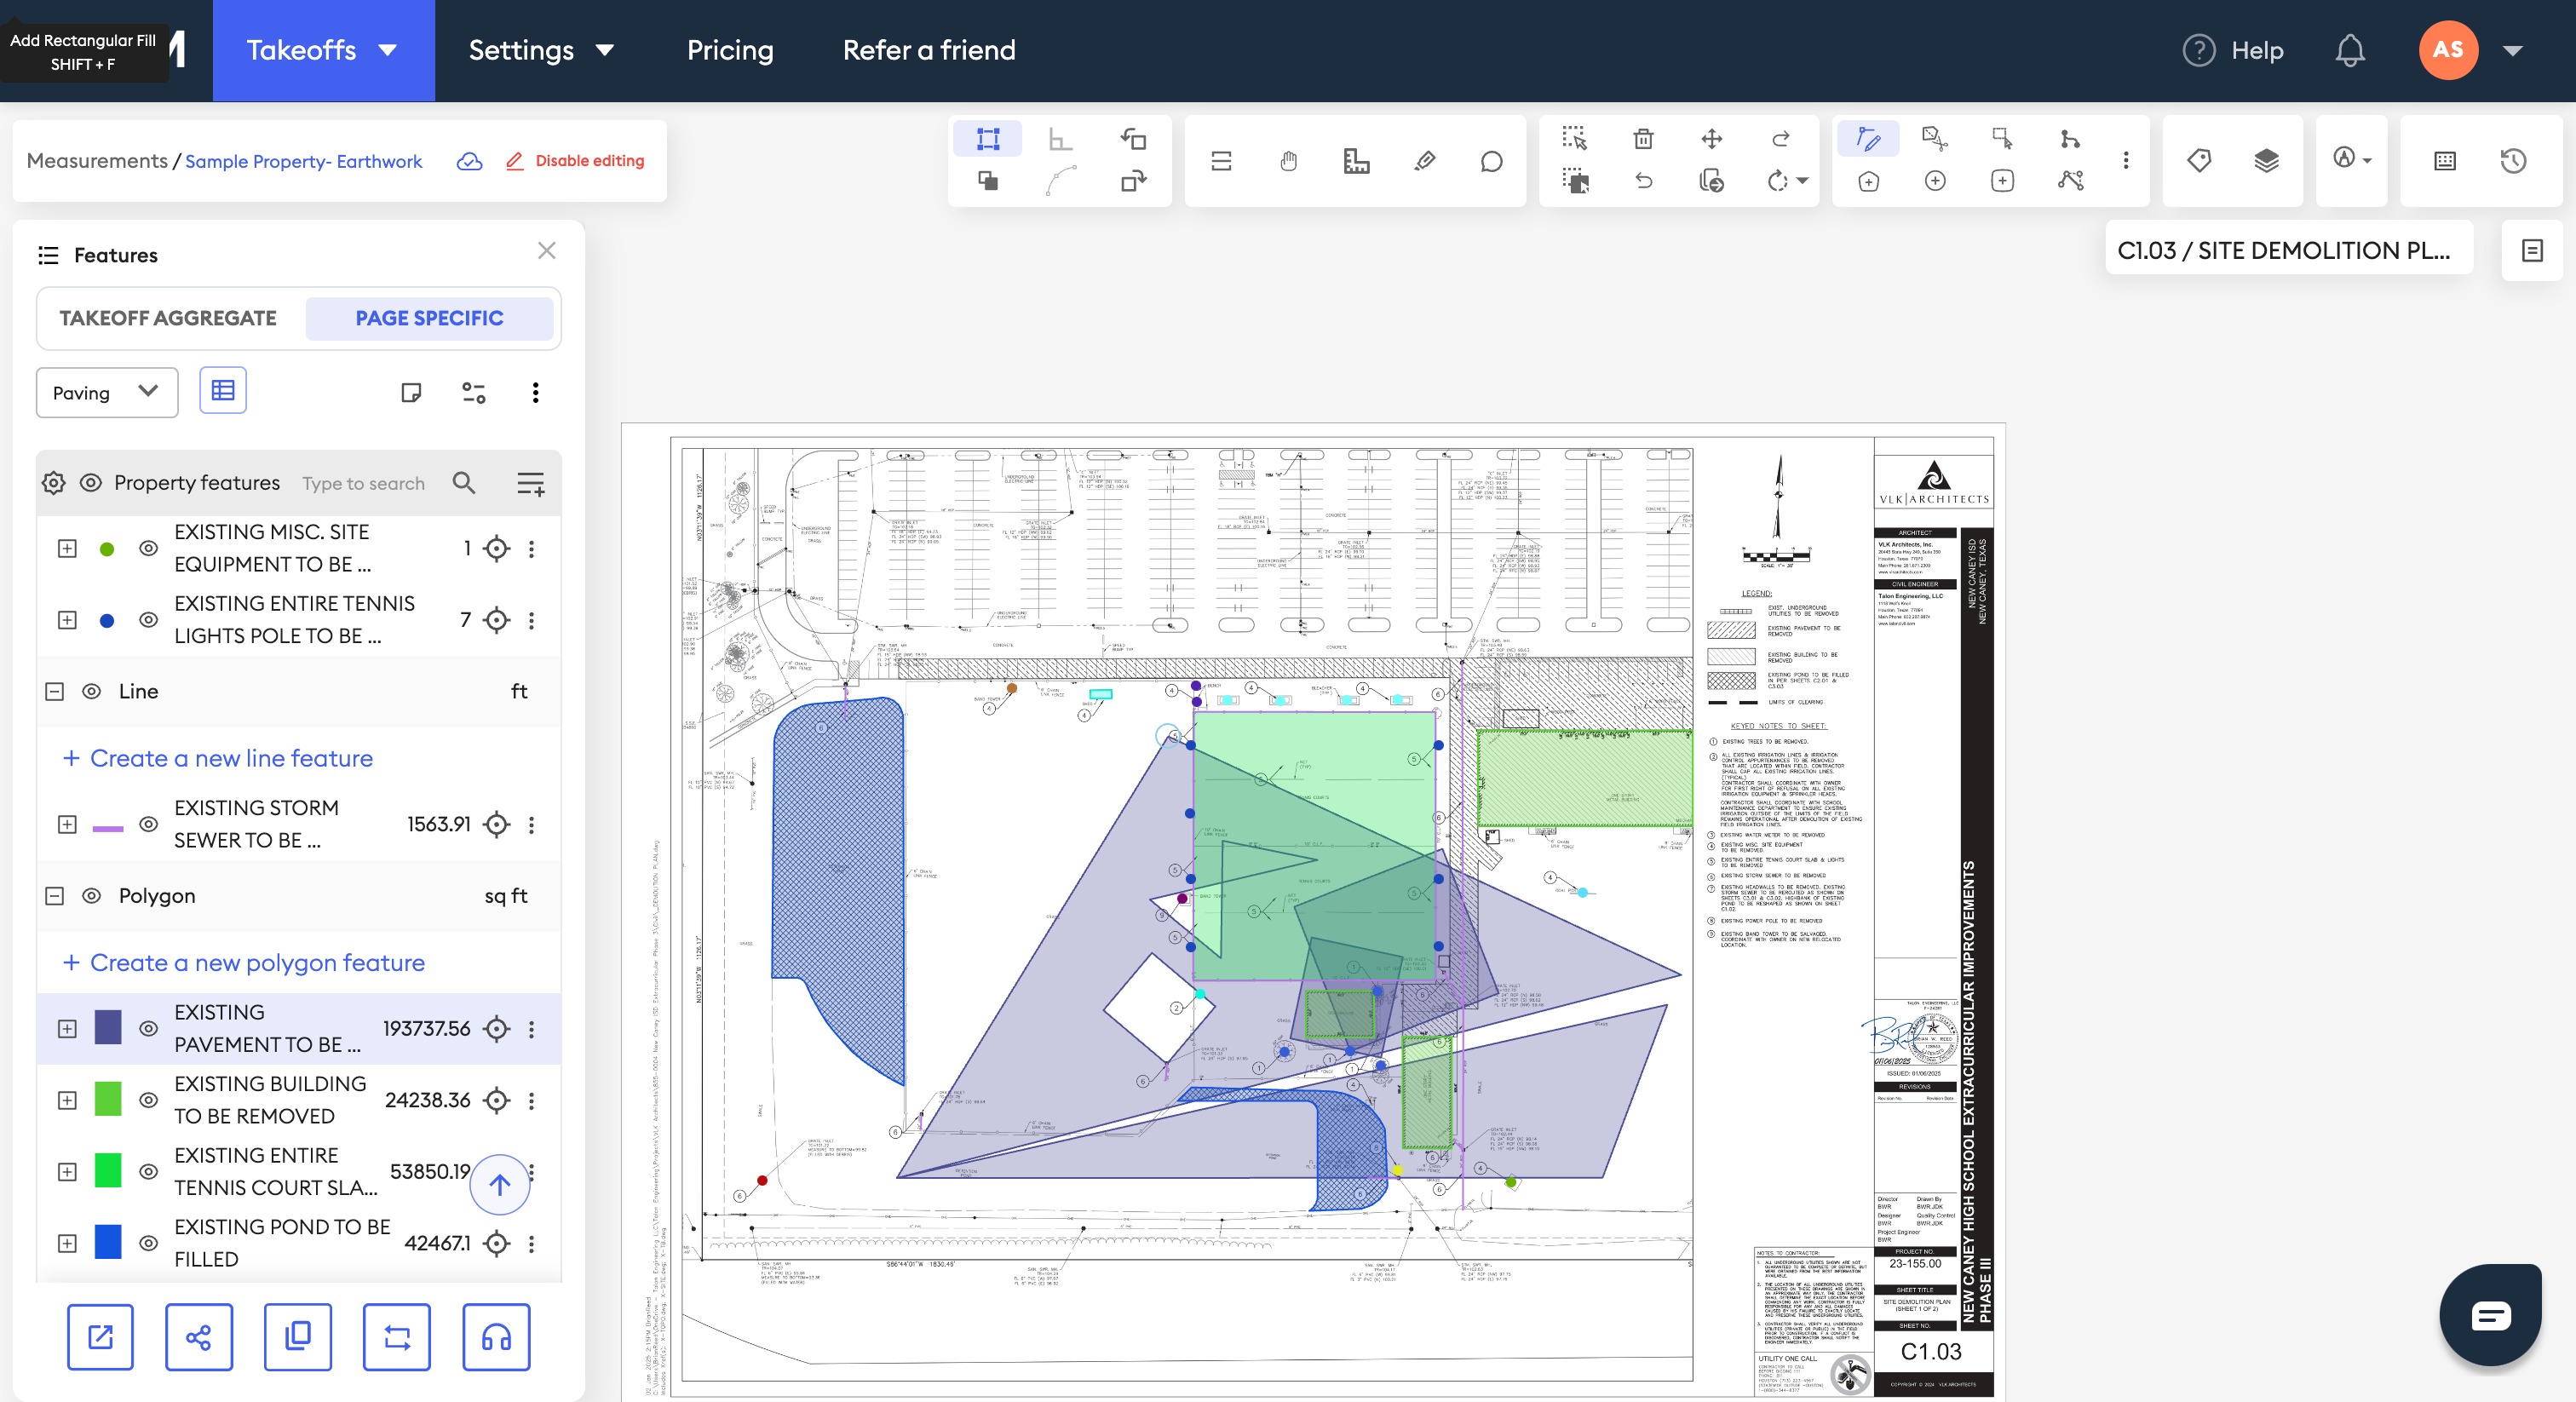The image size is (2576, 1402).
Task: Click the trash delete icon
Action: [1643, 139]
